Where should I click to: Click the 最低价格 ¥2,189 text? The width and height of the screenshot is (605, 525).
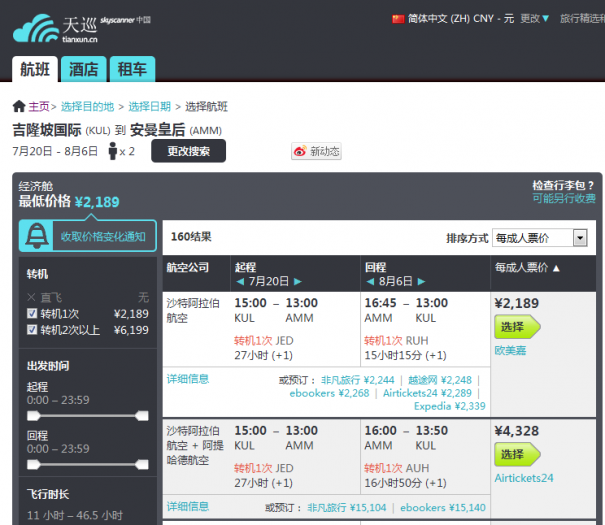pyautogui.click(x=69, y=201)
